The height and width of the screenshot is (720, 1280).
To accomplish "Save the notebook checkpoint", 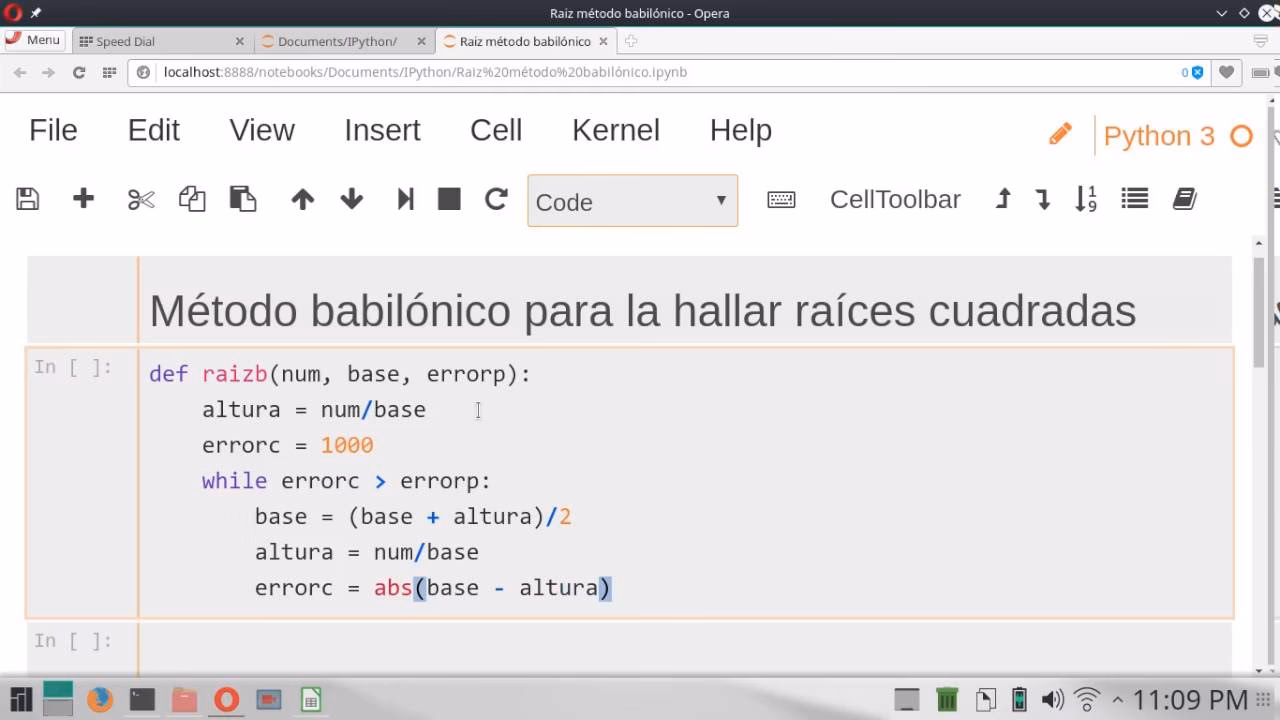I will [x=27, y=199].
